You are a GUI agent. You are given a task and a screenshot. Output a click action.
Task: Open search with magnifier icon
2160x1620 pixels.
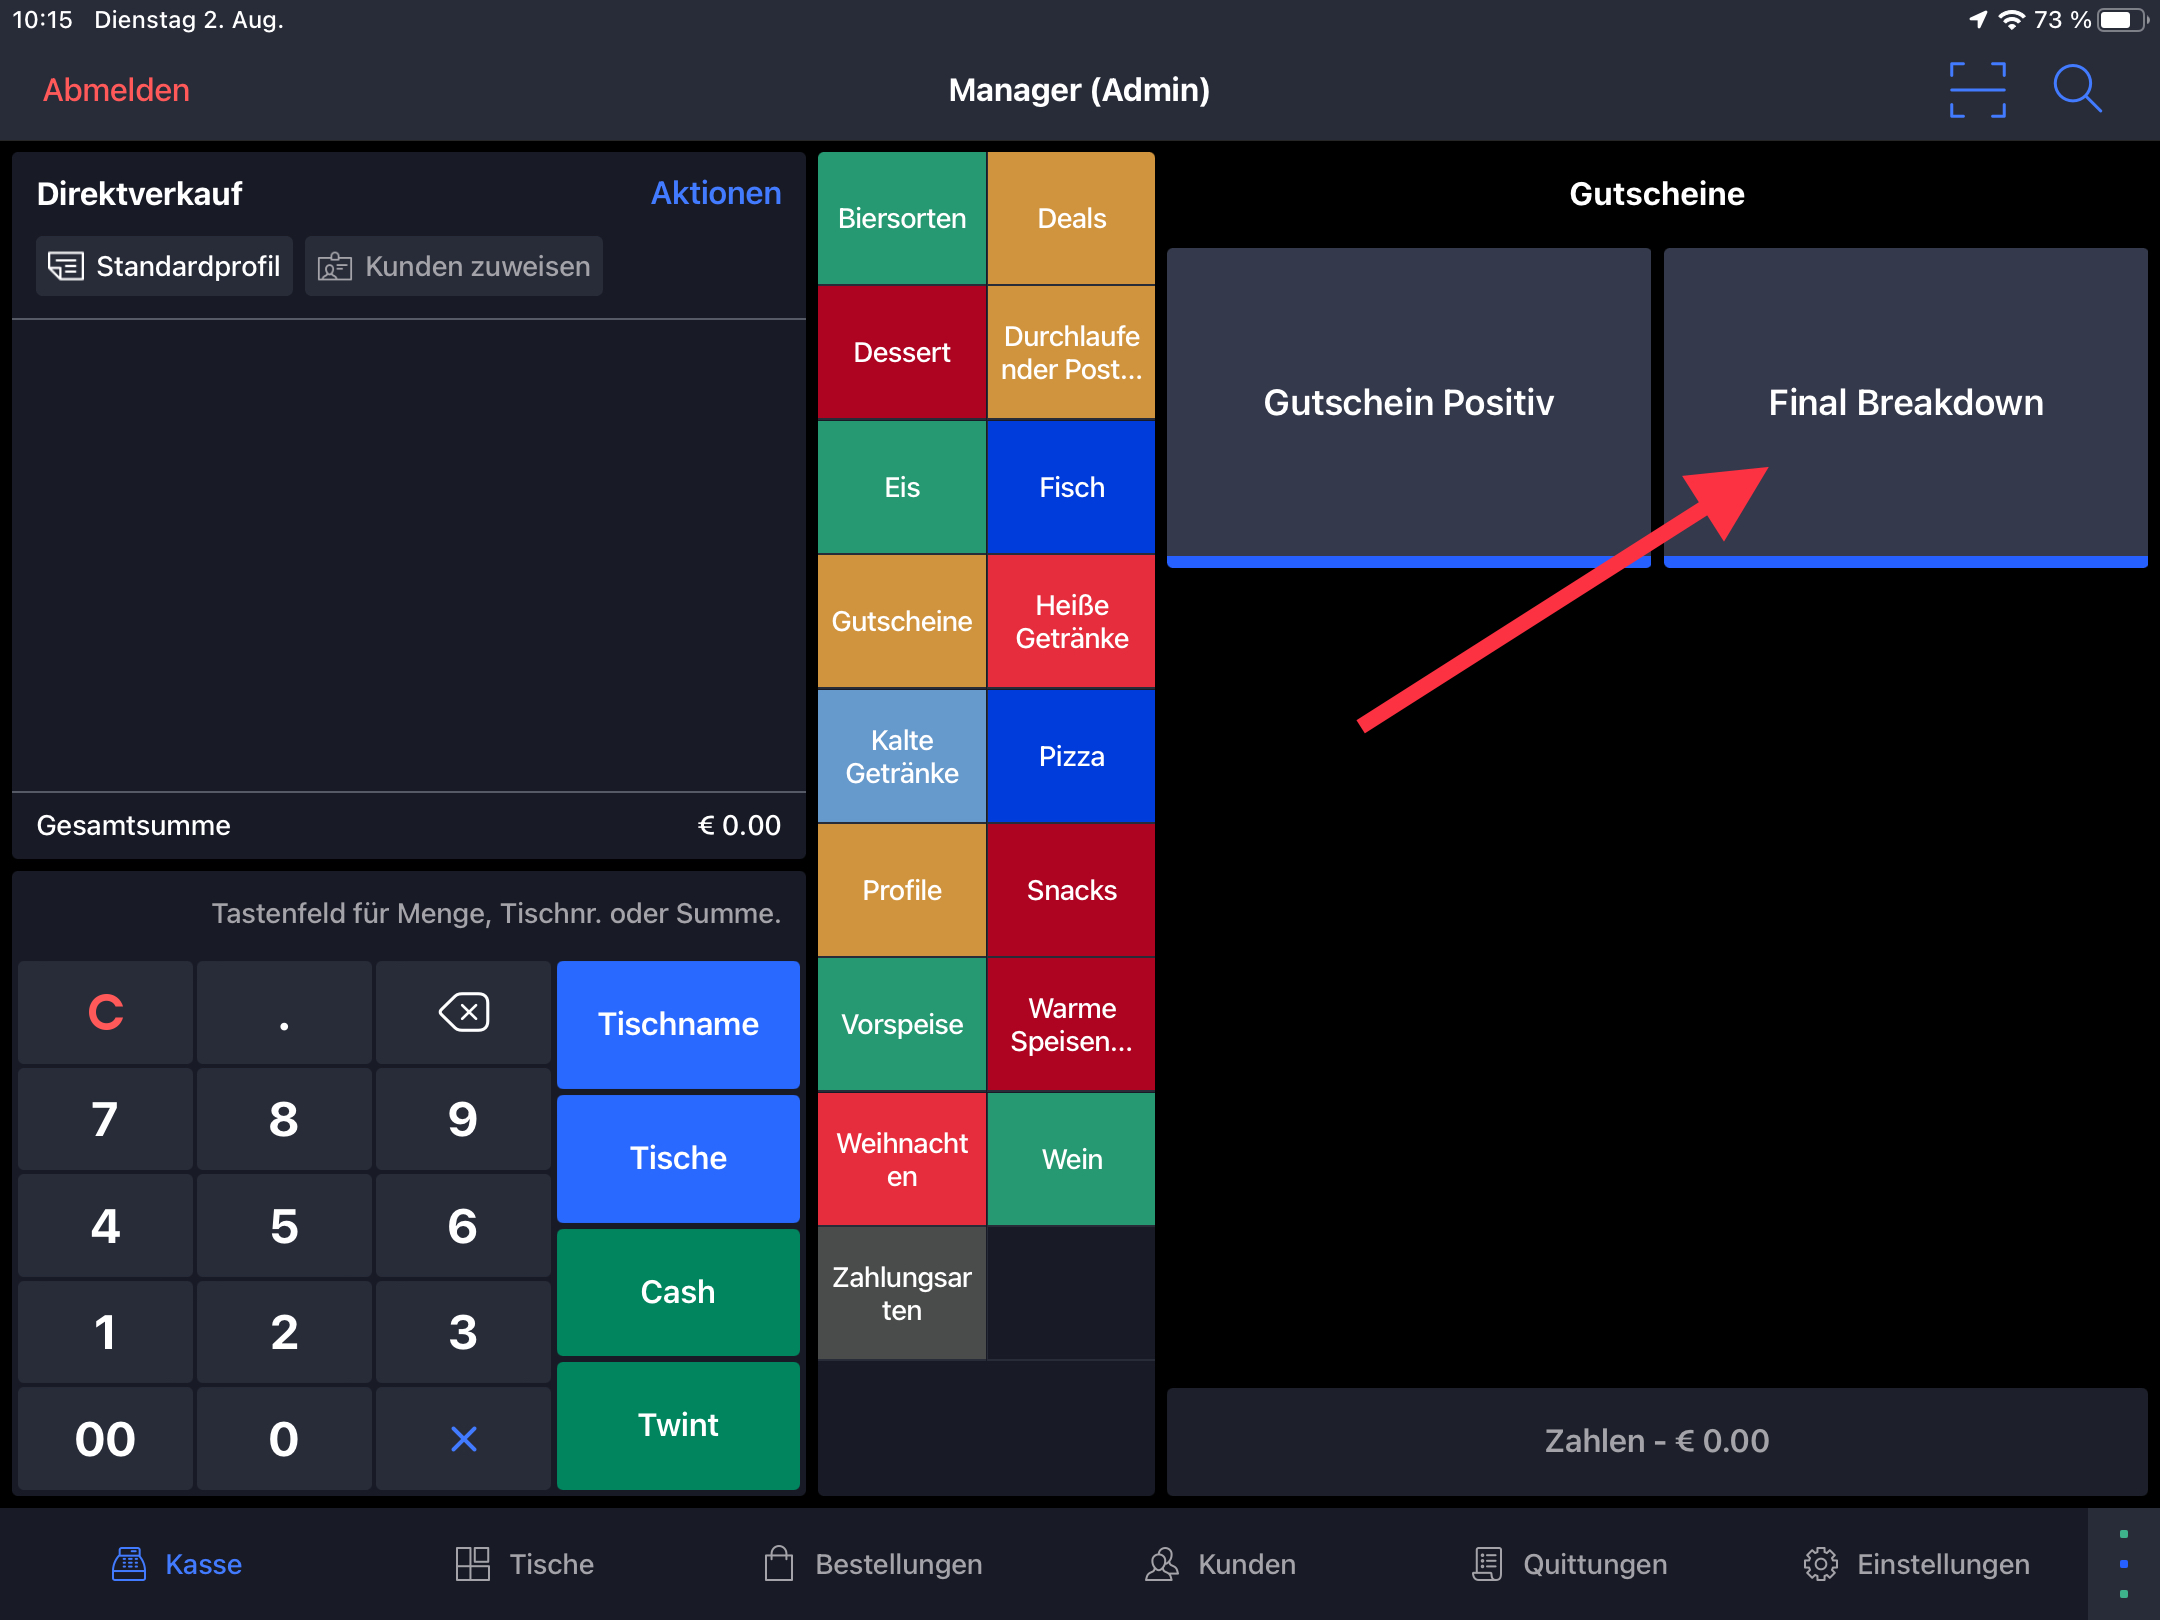pyautogui.click(x=2076, y=90)
